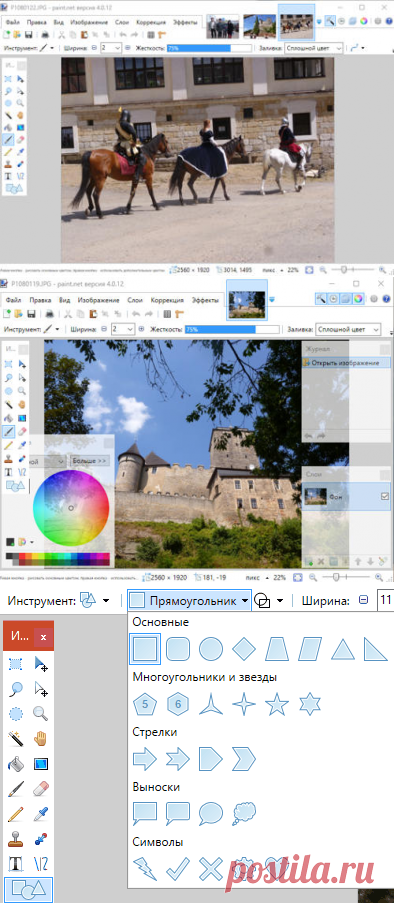Choose the Color Picker eyedropper tool
394x903 pixels.
(x=40, y=813)
